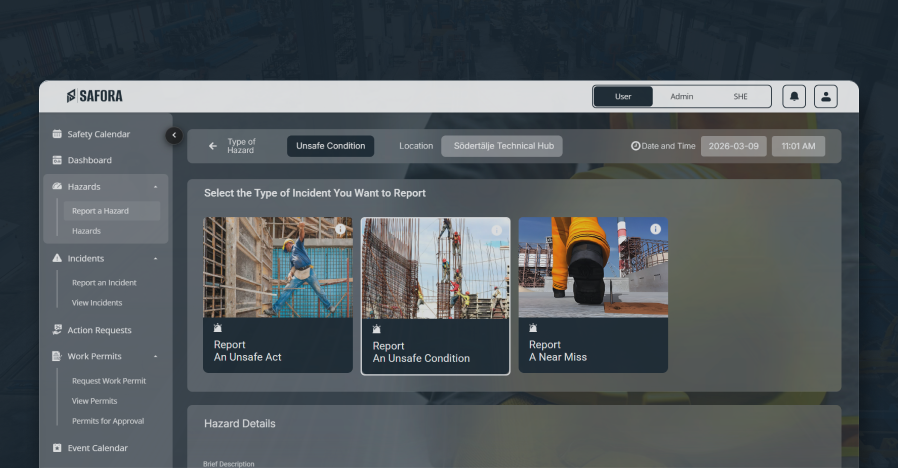This screenshot has width=898, height=468.
Task: Click the info icon on Unsafe Act card
Action: pos(340,229)
